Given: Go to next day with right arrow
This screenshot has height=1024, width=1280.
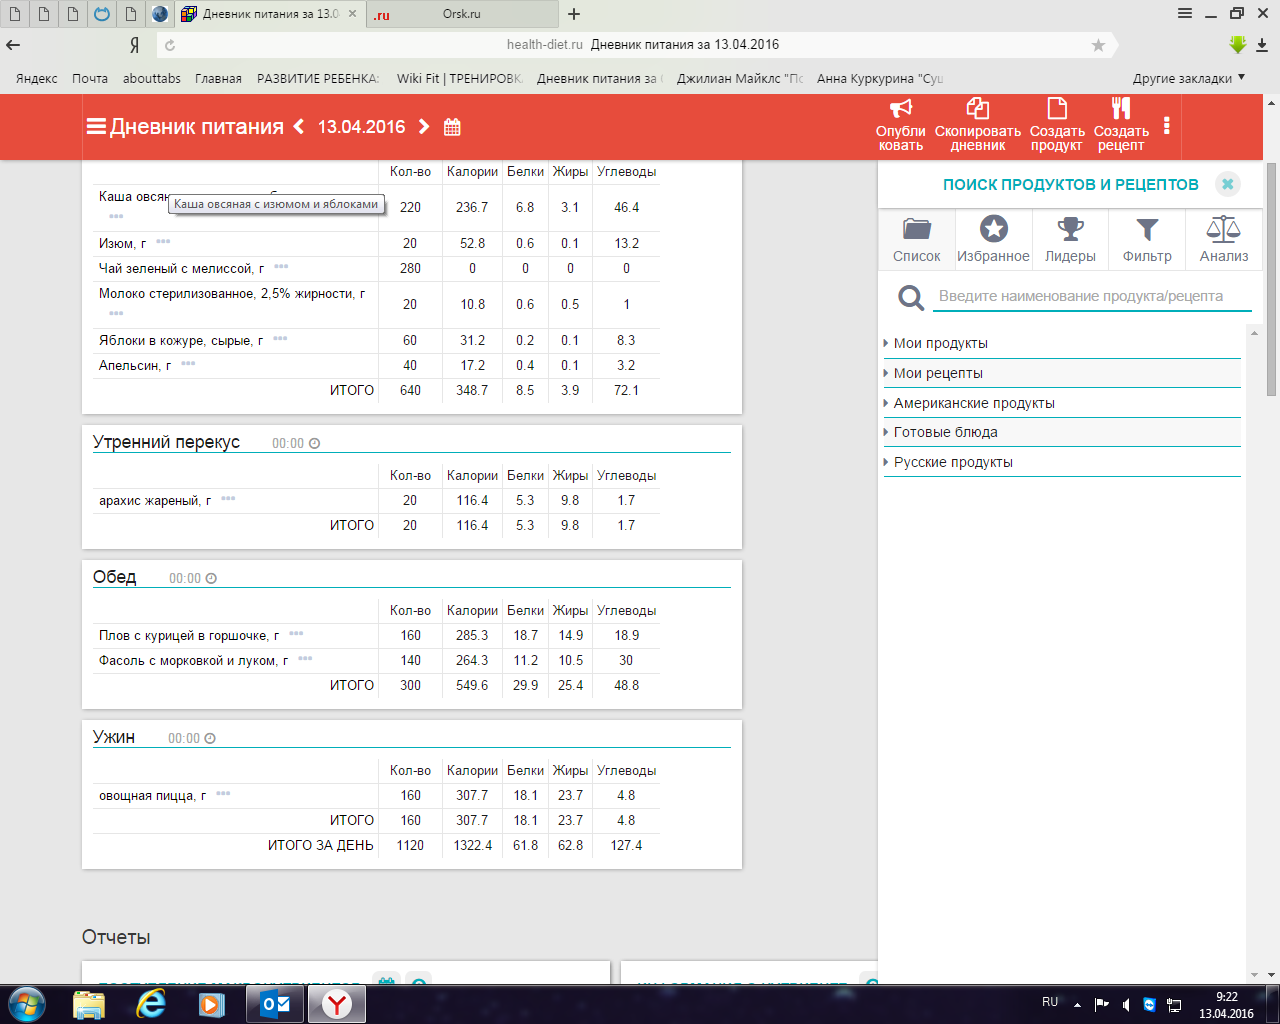Looking at the screenshot, I should coord(424,127).
